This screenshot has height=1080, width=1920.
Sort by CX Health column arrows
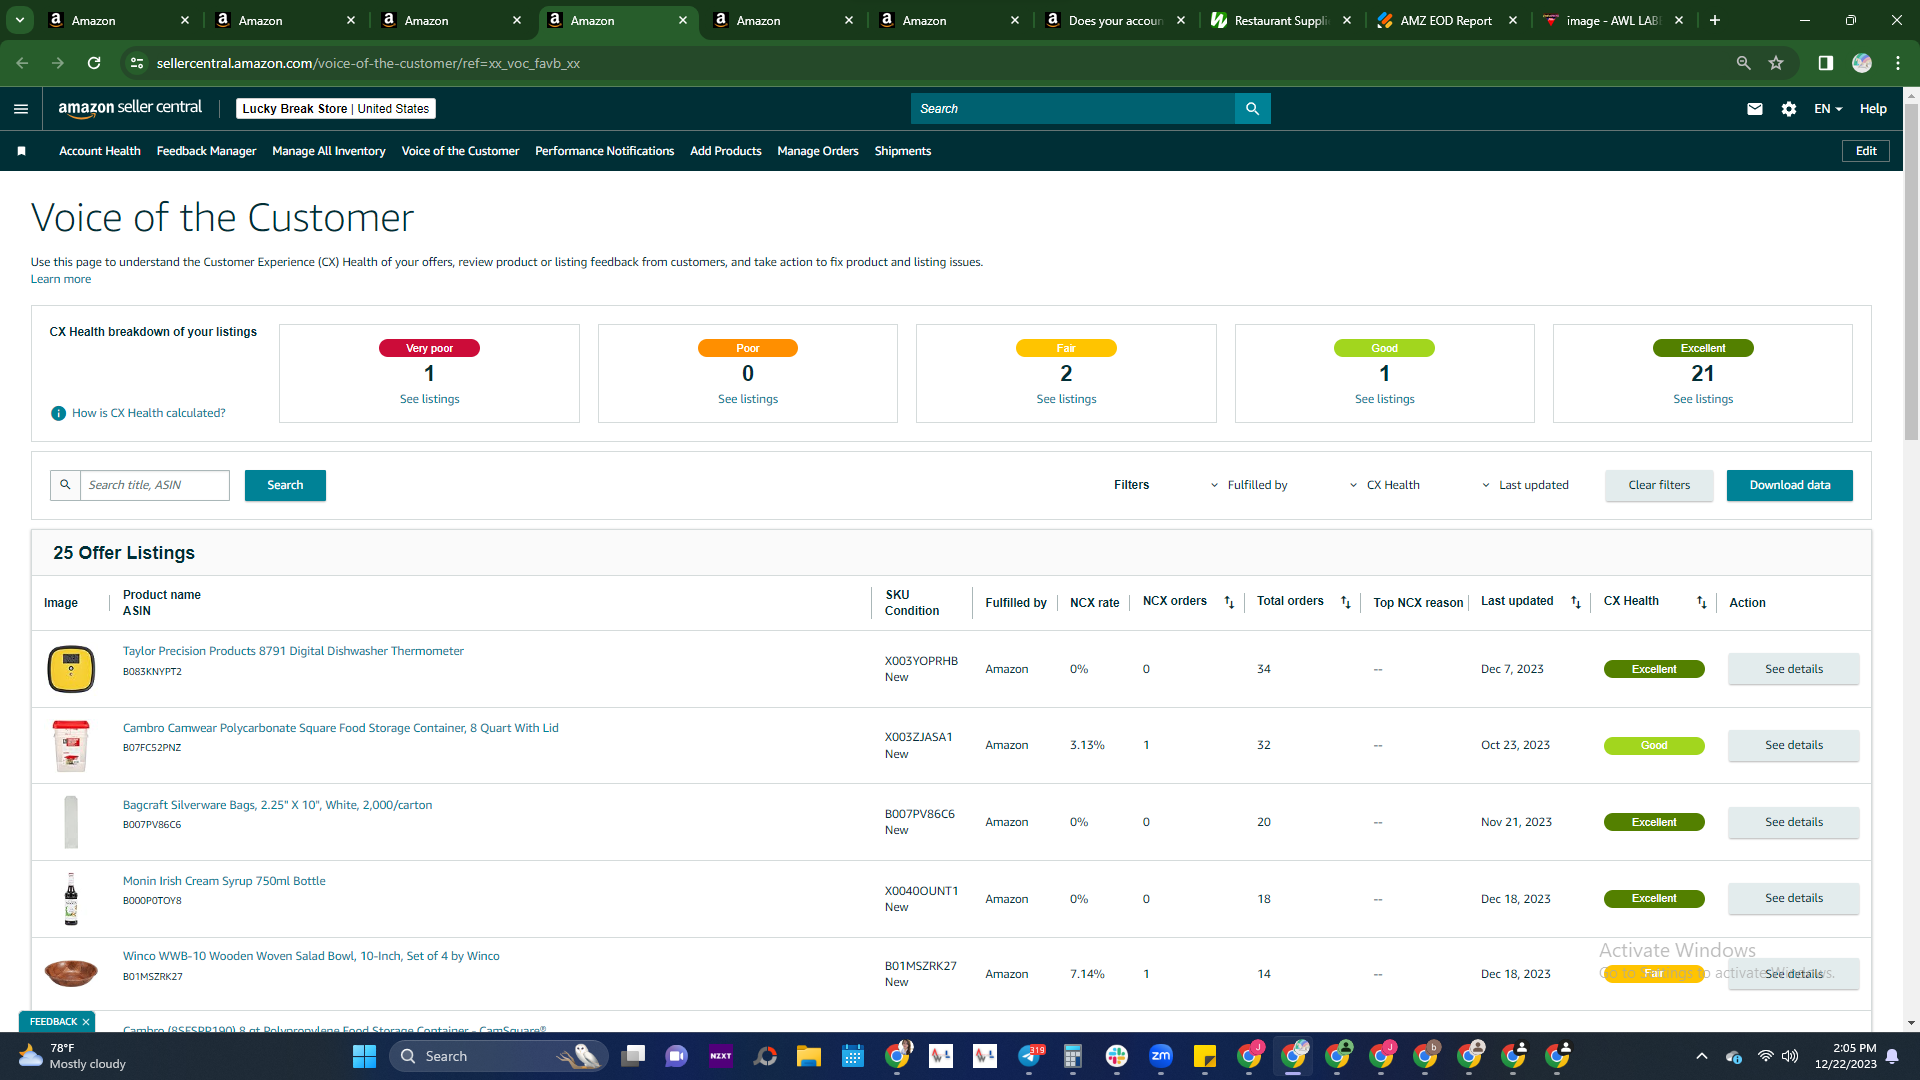point(1702,602)
